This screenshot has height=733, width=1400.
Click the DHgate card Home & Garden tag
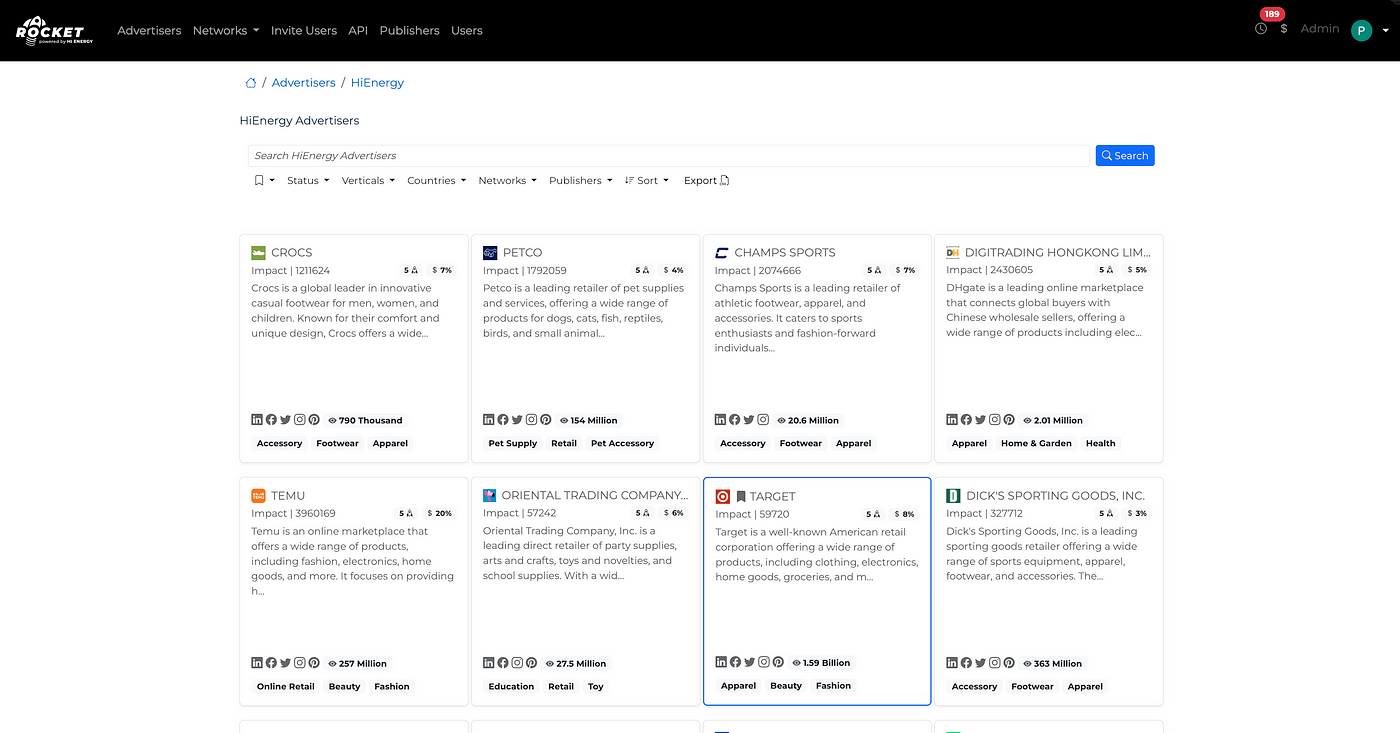[x=1036, y=443]
